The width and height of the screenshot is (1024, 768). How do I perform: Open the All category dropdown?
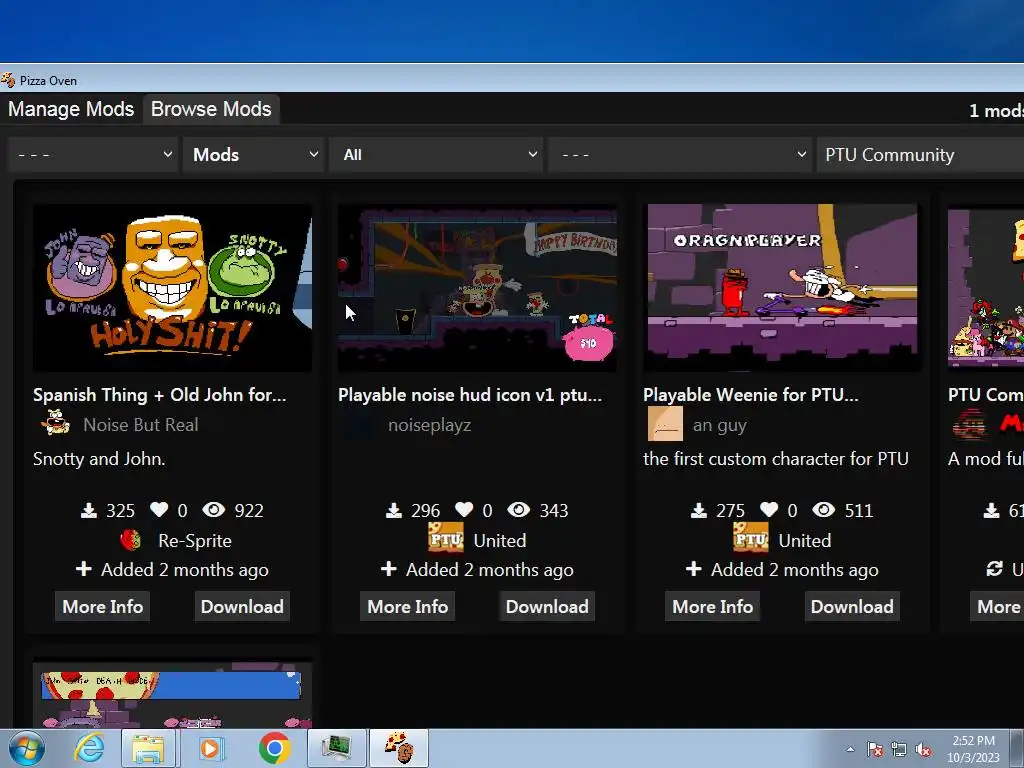[436, 155]
